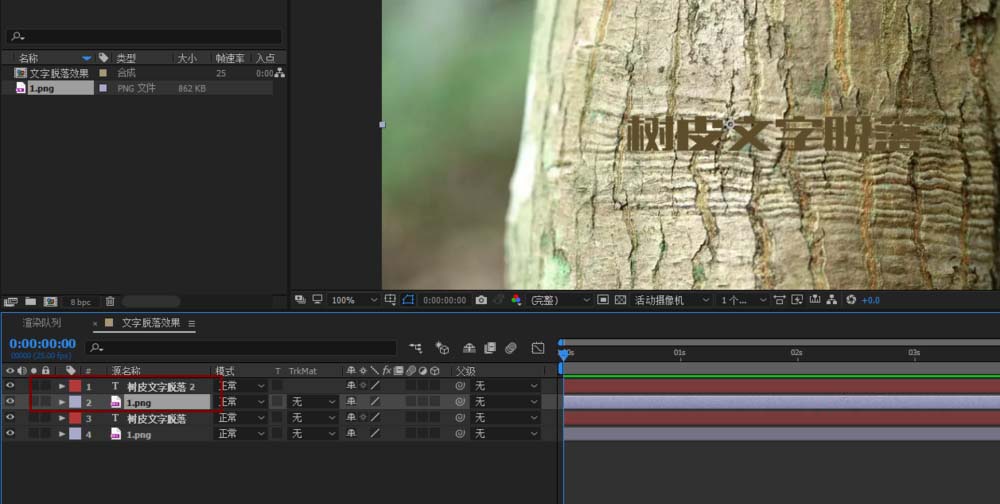The image size is (1000, 504).
Task: Toggle the transparency grid icon
Action: tap(620, 299)
